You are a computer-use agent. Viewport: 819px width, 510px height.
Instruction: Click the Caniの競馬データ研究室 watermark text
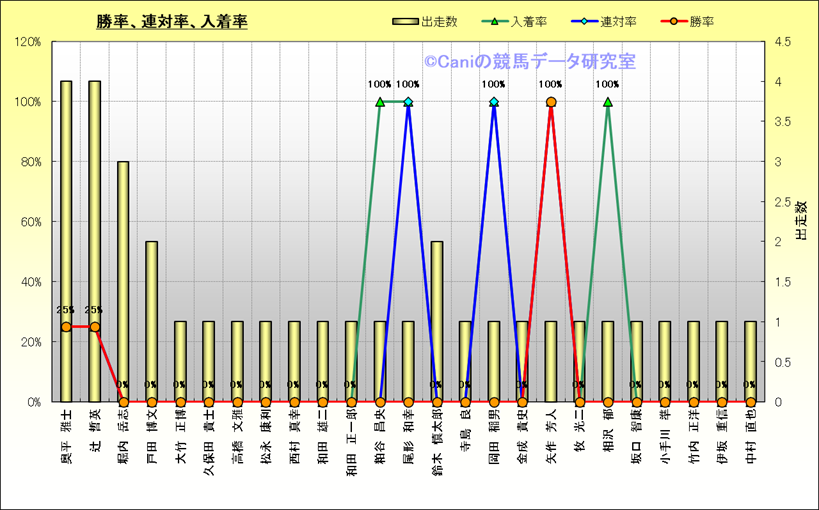click(x=529, y=62)
